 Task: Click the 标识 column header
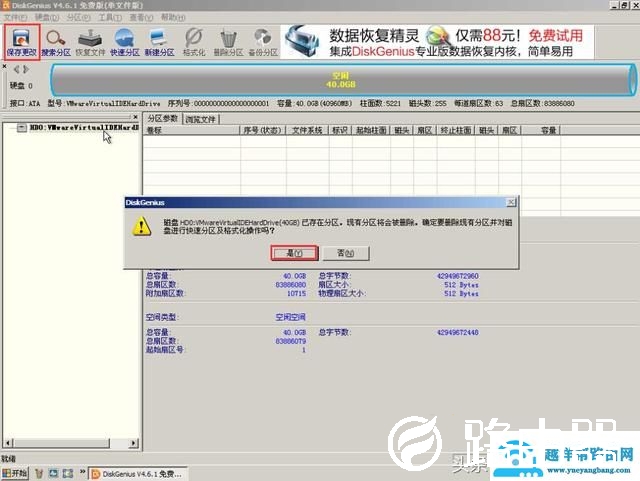point(340,130)
